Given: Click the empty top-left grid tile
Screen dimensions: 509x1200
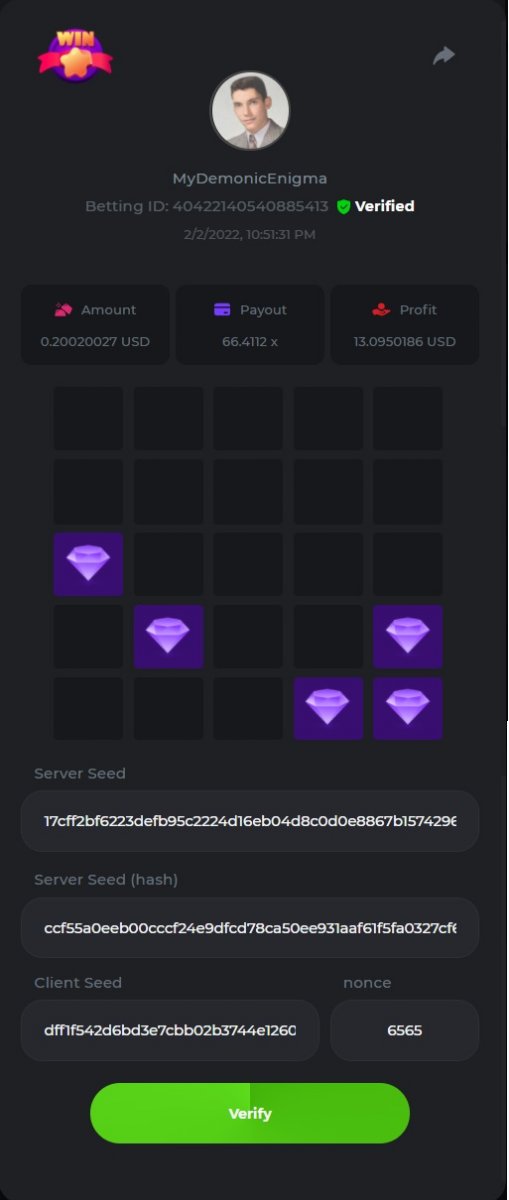Looking at the screenshot, I should click(x=88, y=419).
